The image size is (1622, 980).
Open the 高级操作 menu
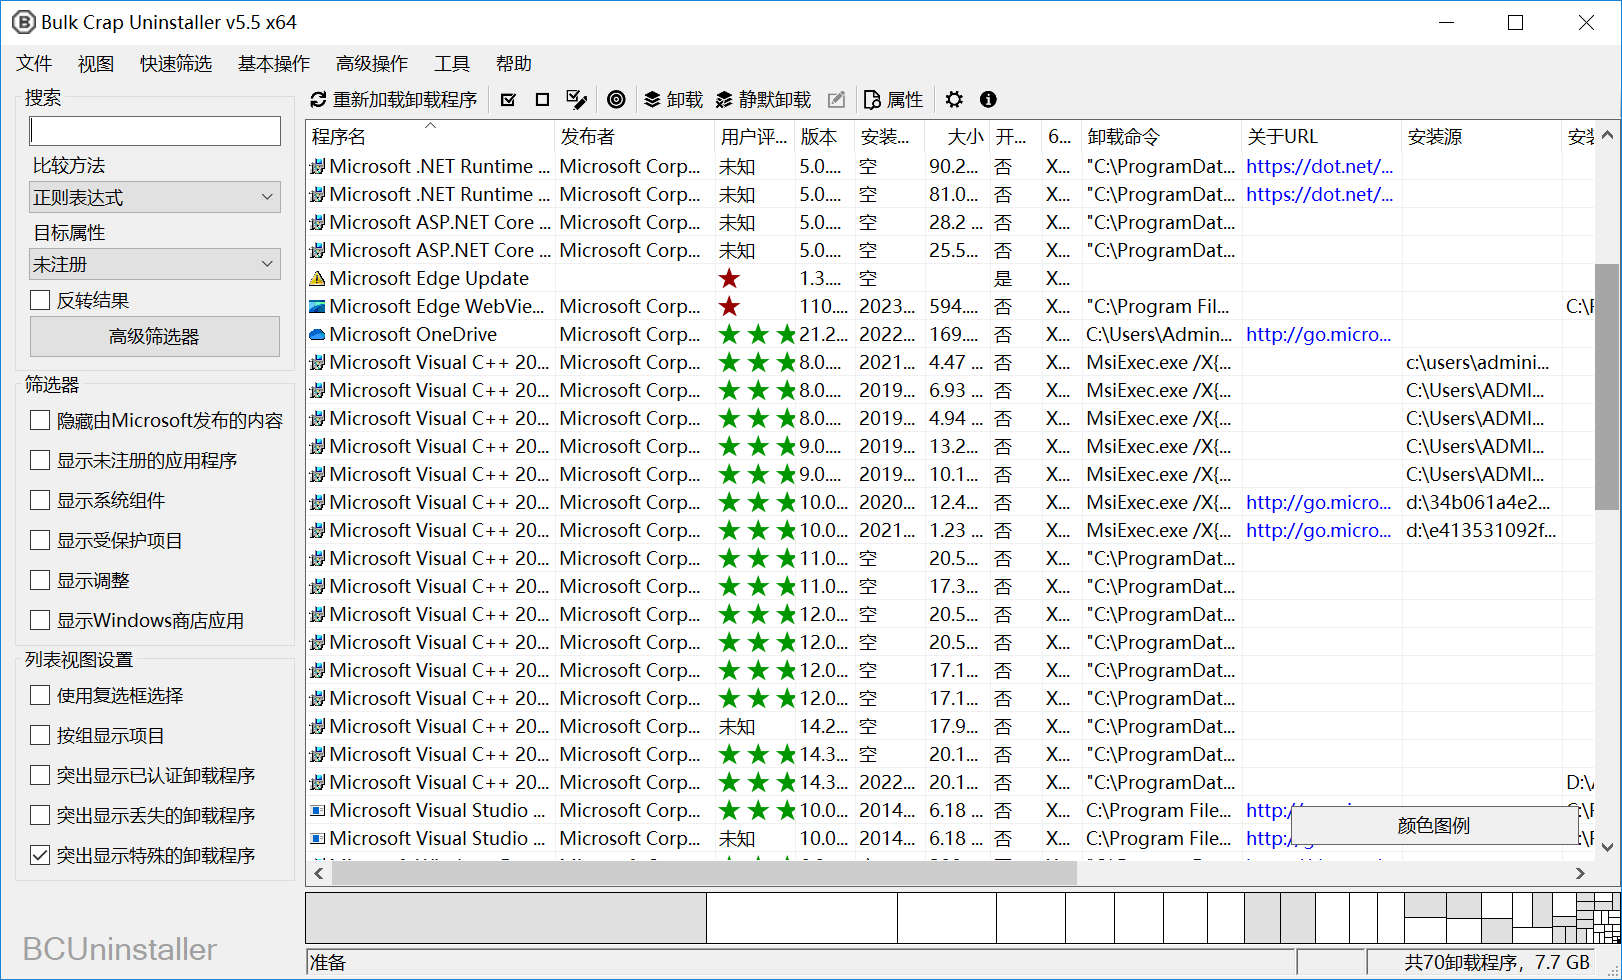[x=372, y=64]
